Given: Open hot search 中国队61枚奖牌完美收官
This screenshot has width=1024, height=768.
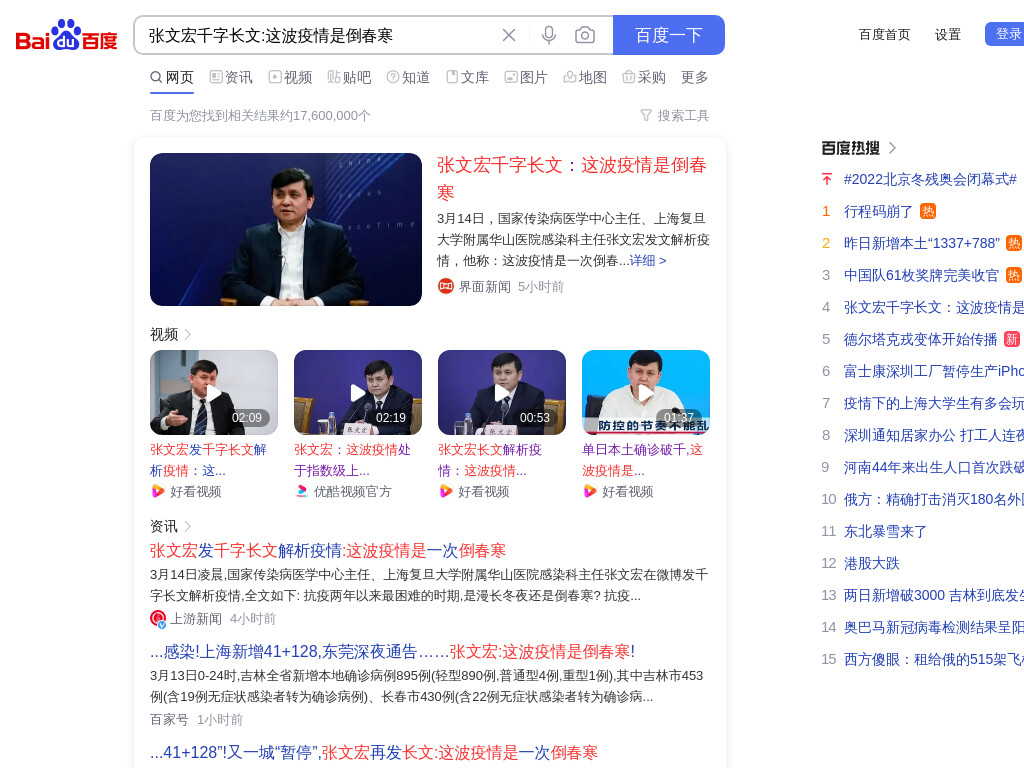Looking at the screenshot, I should [x=921, y=275].
